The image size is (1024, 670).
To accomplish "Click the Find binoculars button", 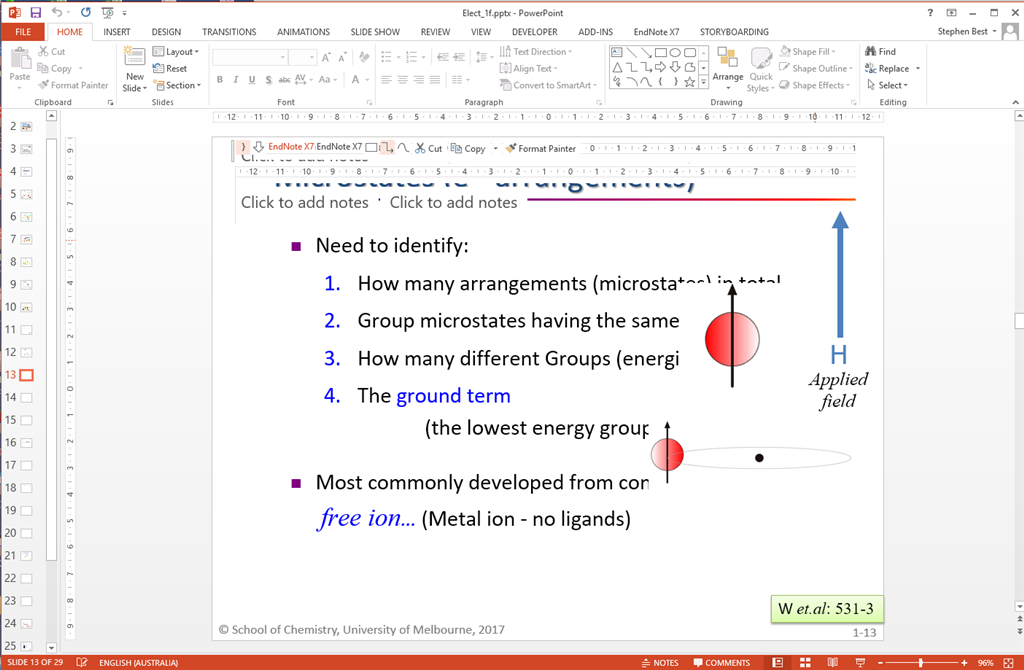I will pos(880,51).
